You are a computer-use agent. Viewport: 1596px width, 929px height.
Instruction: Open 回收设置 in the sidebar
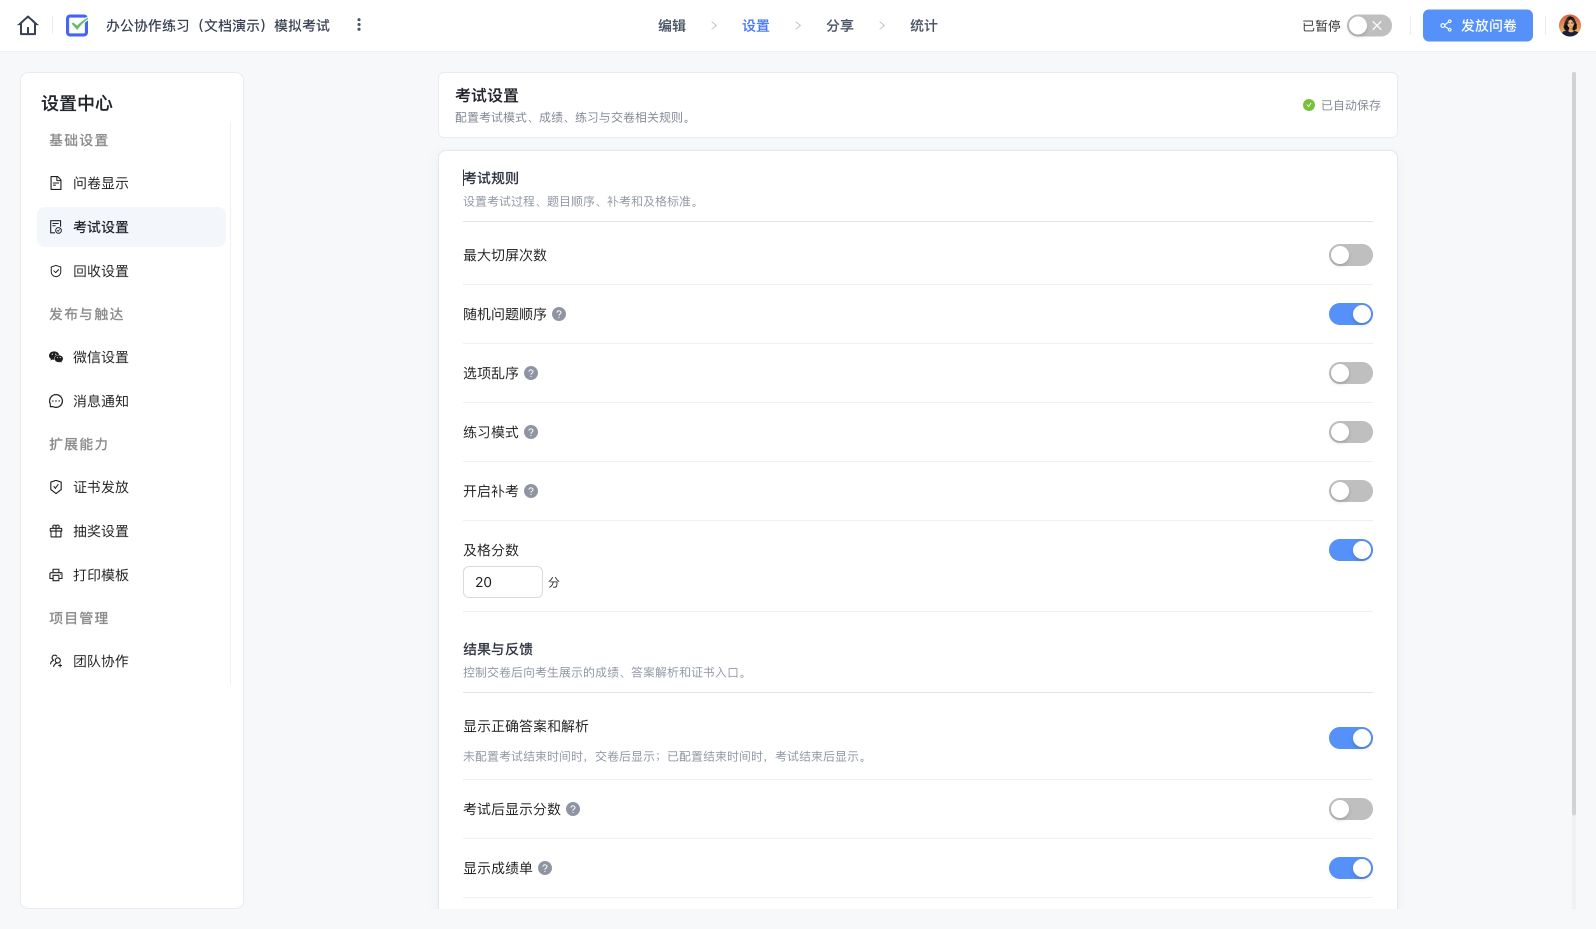pyautogui.click(x=131, y=271)
